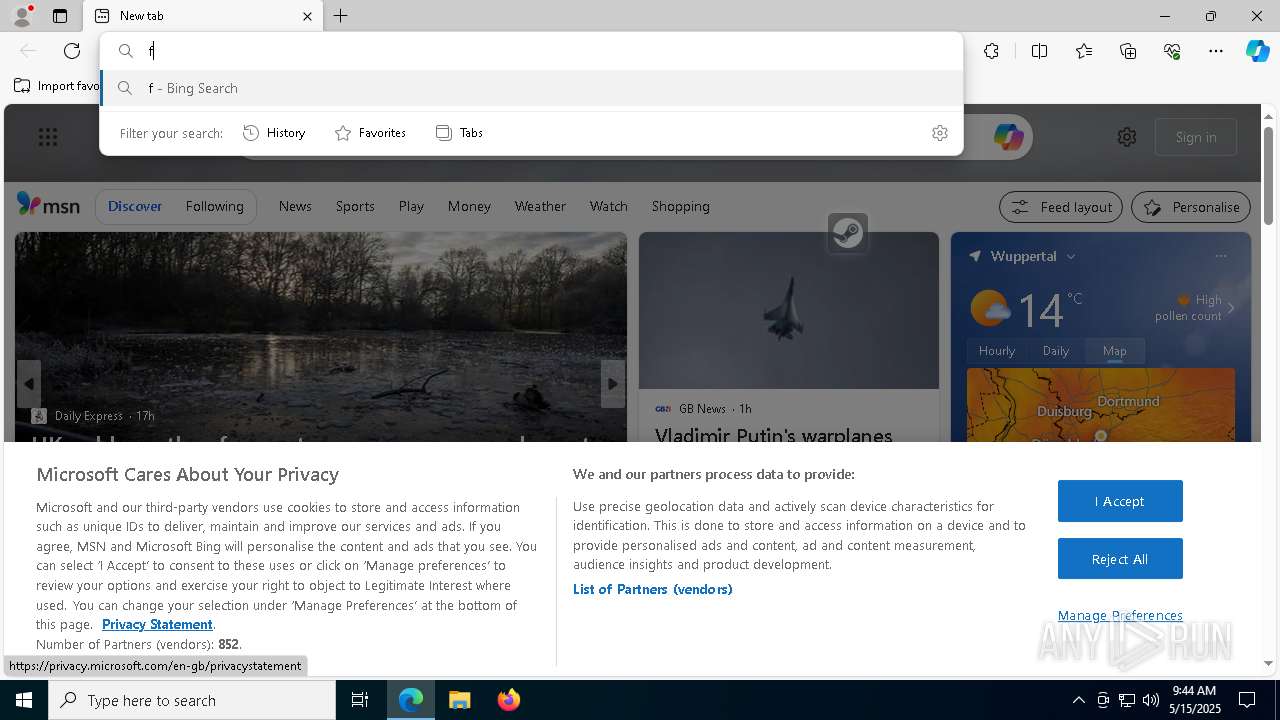Click the Reject All button

pyautogui.click(x=1120, y=559)
